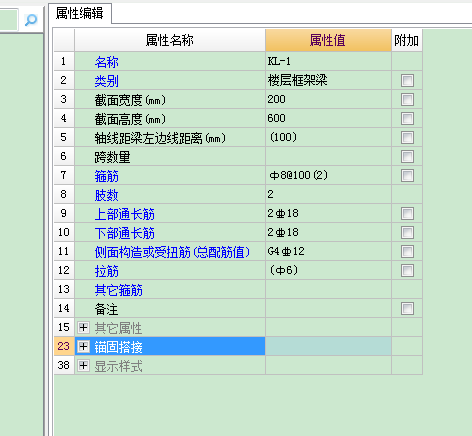
Task: Toggle the 附加 checkbox for 轴线距梁左边线距离
Action: (x=407, y=137)
